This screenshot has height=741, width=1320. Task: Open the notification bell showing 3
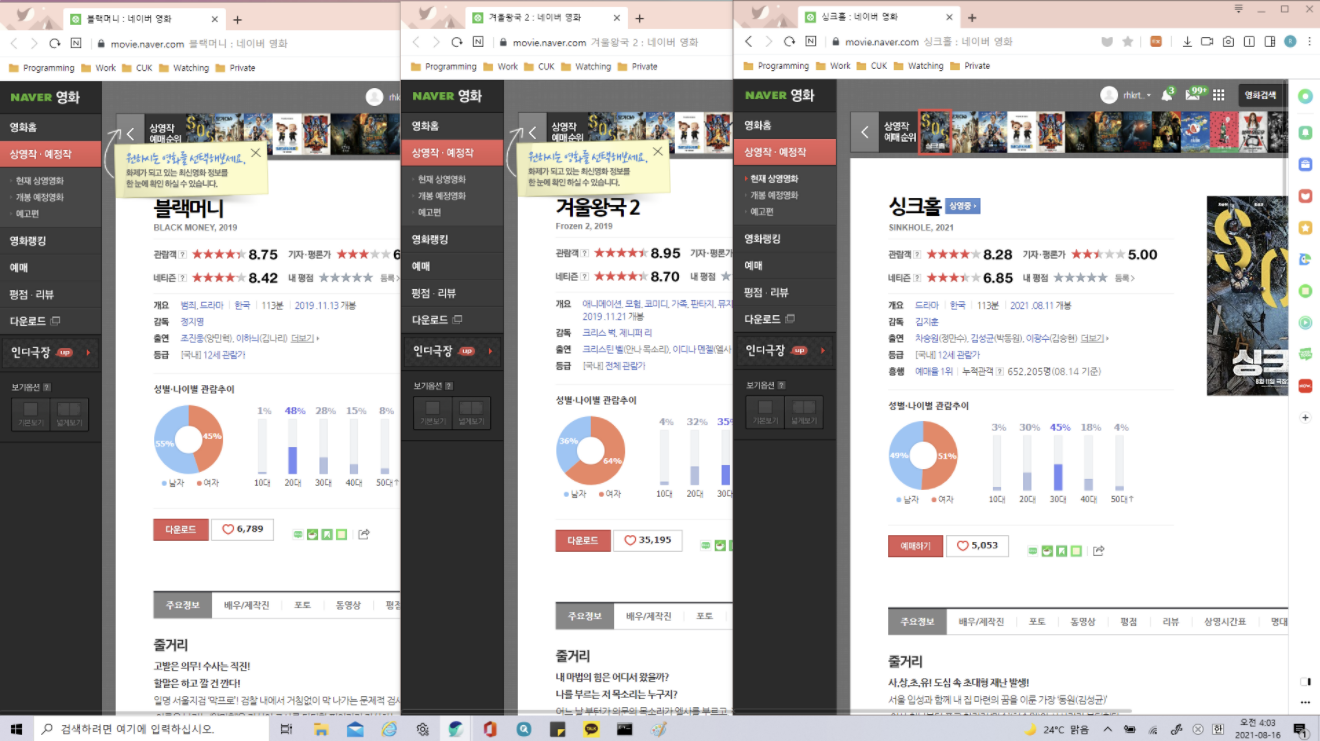(x=1167, y=95)
